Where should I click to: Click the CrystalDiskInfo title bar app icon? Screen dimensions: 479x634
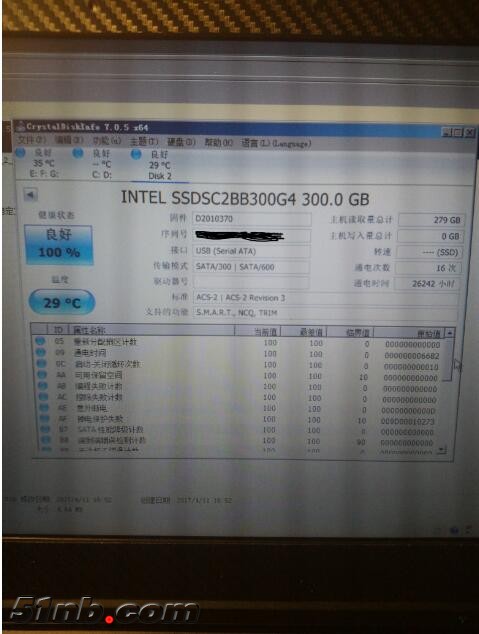pos(21,126)
